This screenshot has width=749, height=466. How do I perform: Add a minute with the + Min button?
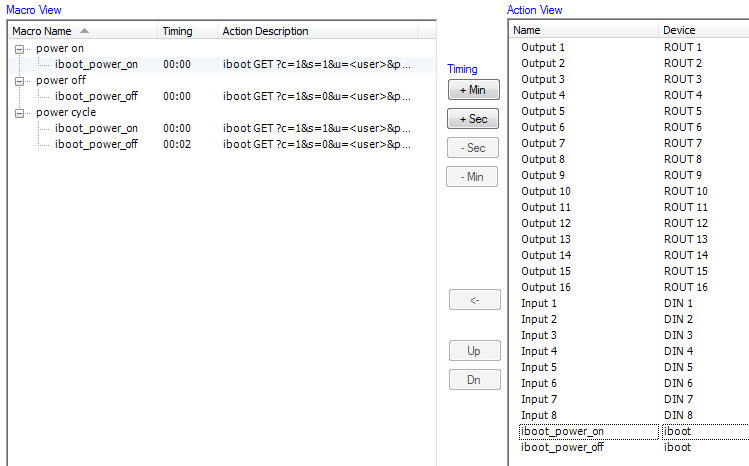click(x=473, y=90)
